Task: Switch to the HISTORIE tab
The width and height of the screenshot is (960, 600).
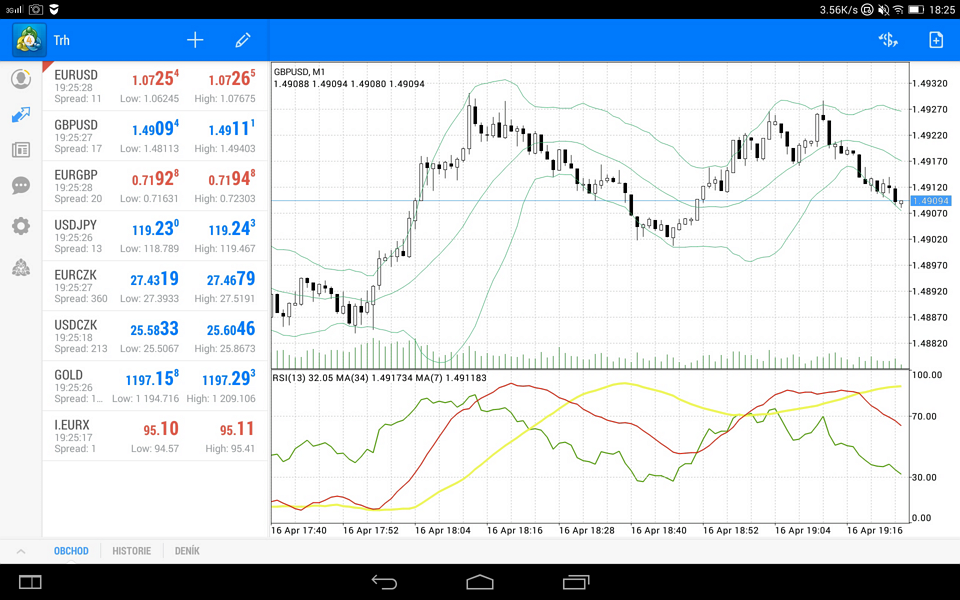Action: point(132,551)
